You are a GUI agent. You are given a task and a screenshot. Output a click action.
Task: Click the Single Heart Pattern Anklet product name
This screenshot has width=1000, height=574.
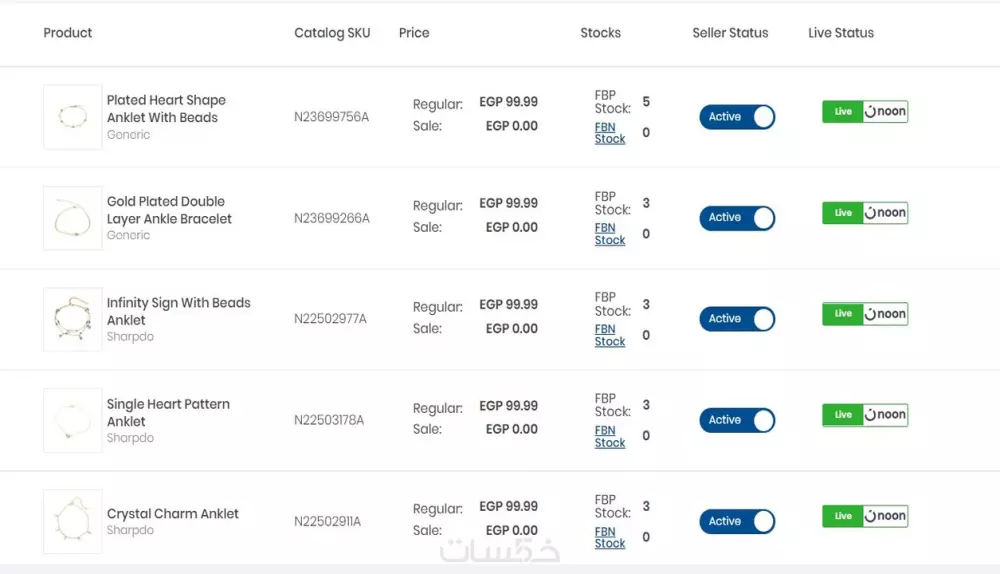(x=168, y=412)
